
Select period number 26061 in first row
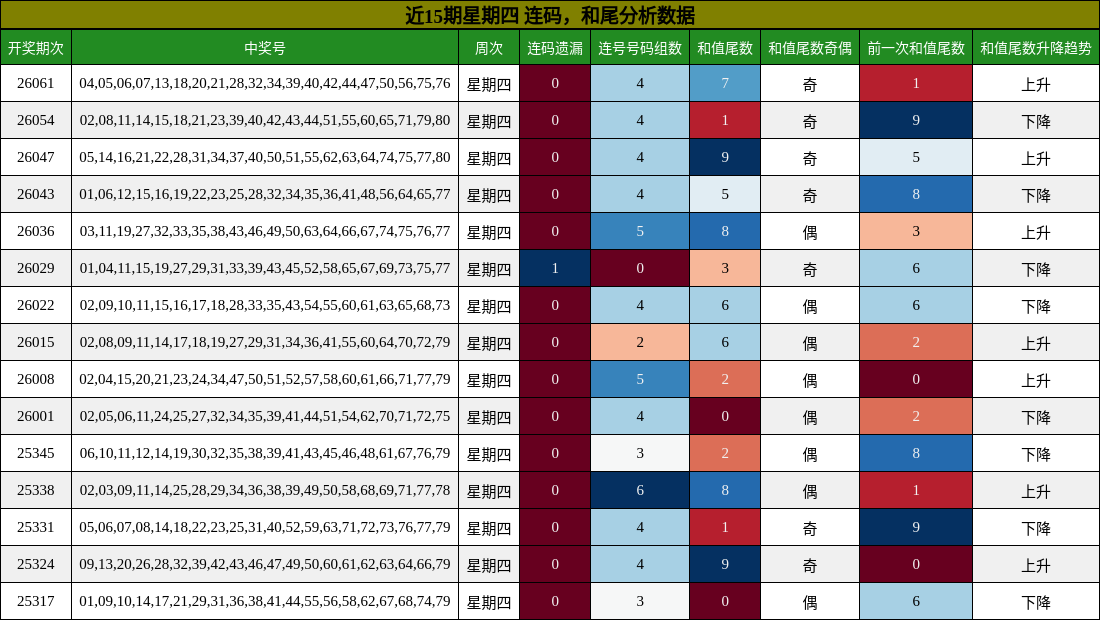[37, 85]
